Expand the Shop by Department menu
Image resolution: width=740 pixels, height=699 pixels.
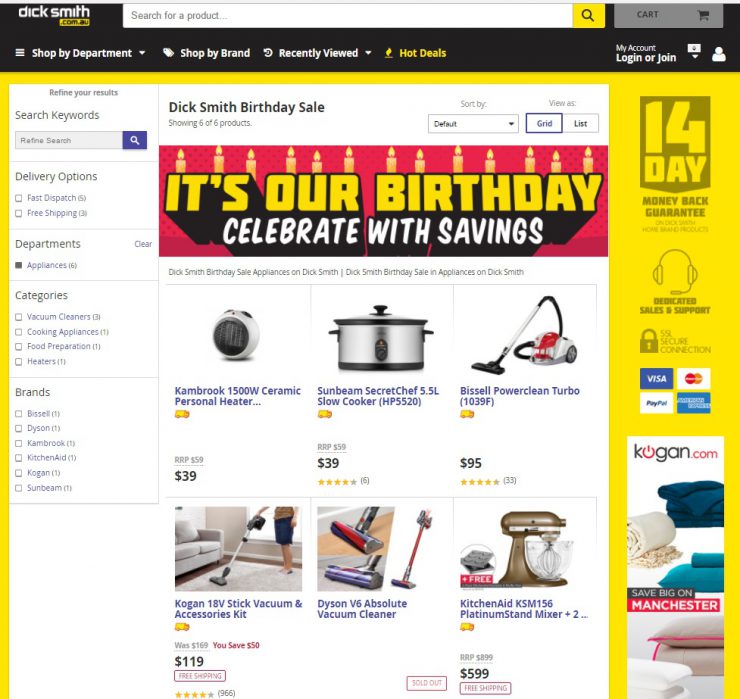(81, 53)
